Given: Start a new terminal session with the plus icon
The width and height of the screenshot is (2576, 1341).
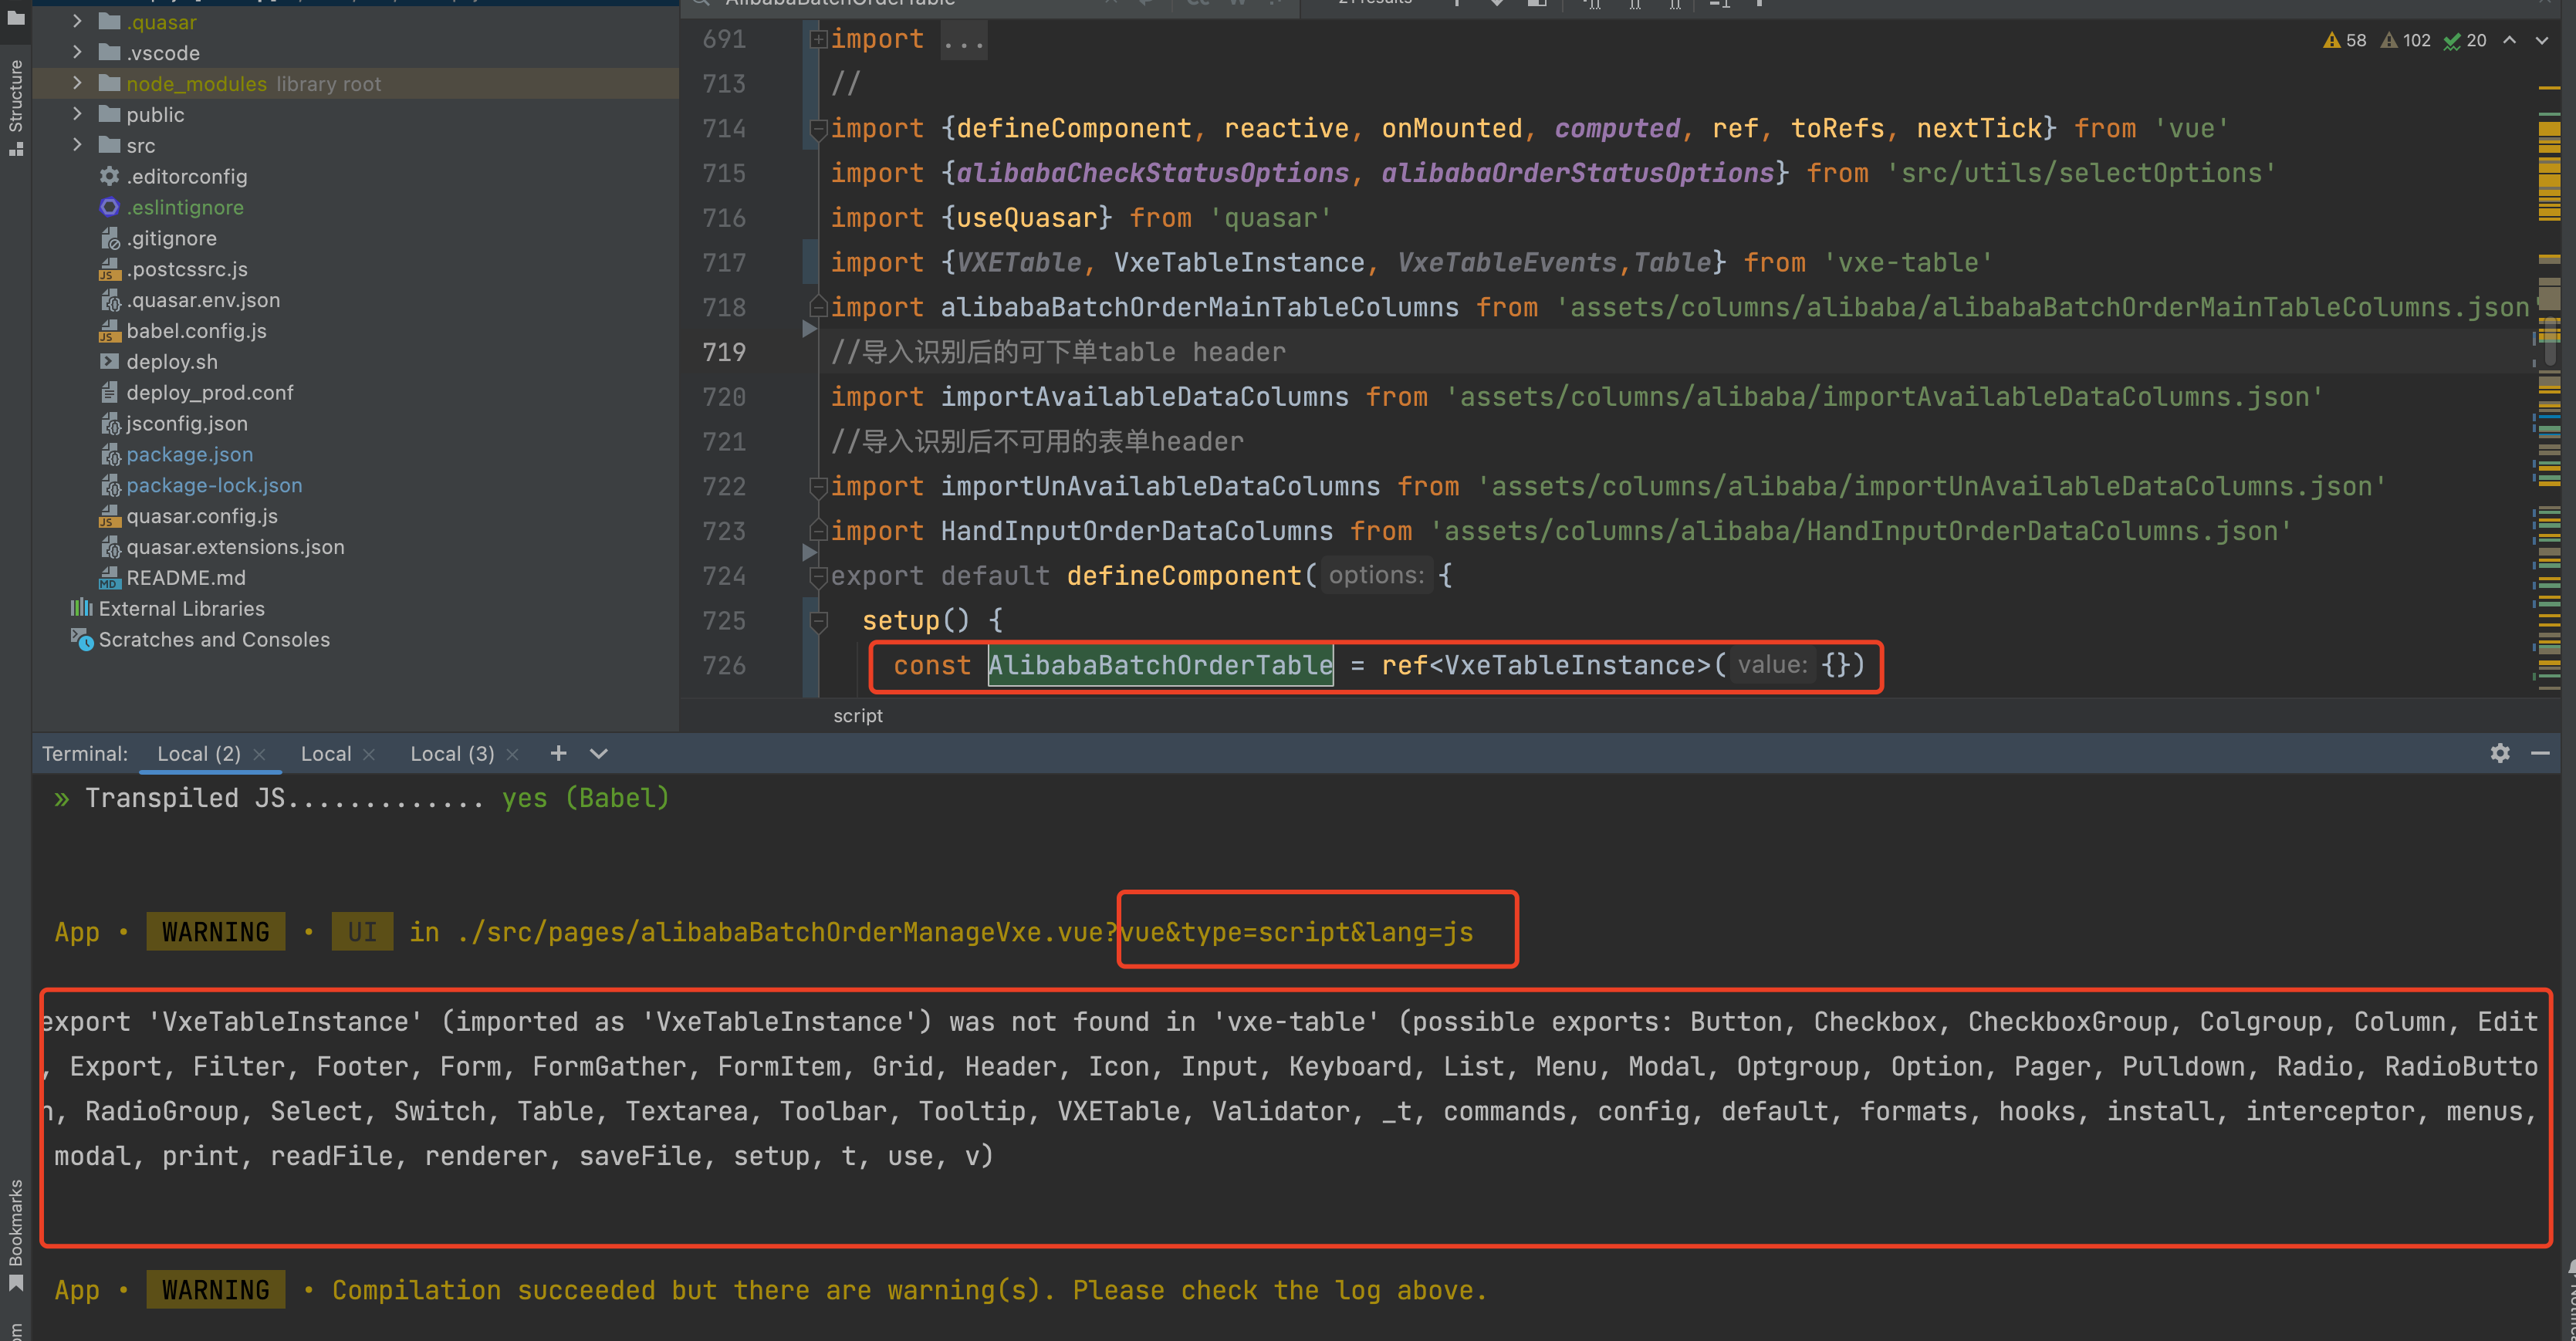Looking at the screenshot, I should pyautogui.click(x=557, y=753).
